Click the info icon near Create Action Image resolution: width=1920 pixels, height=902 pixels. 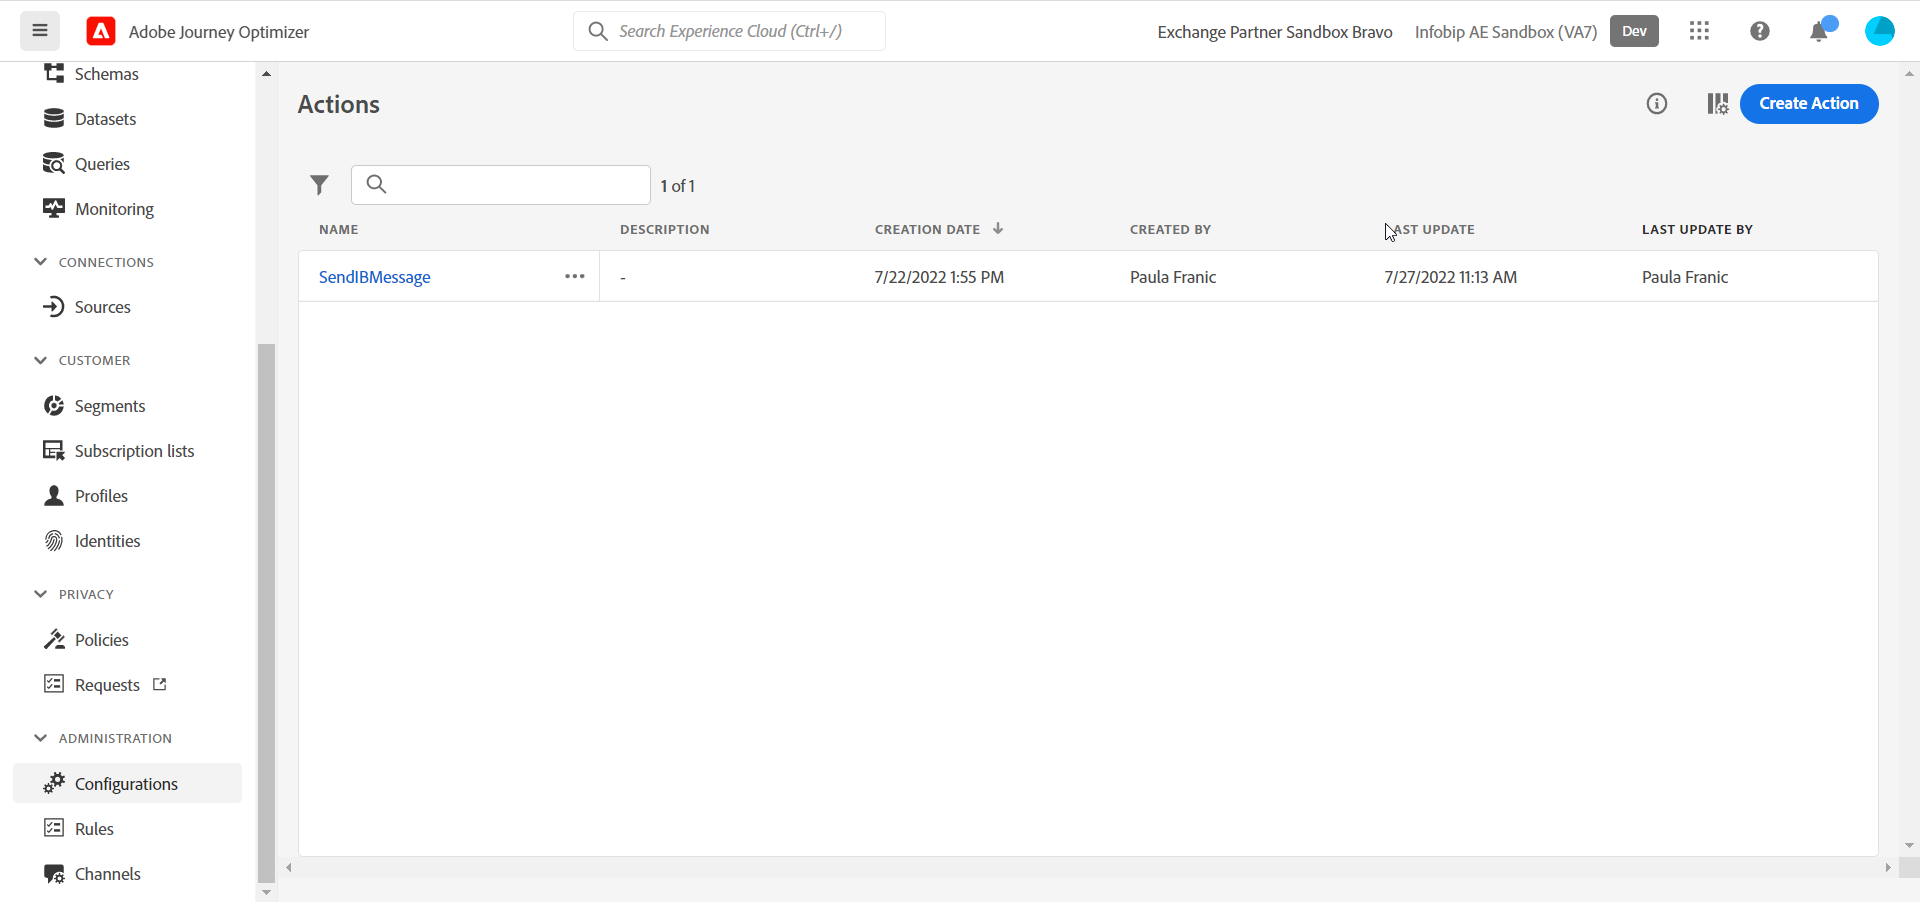tap(1657, 104)
